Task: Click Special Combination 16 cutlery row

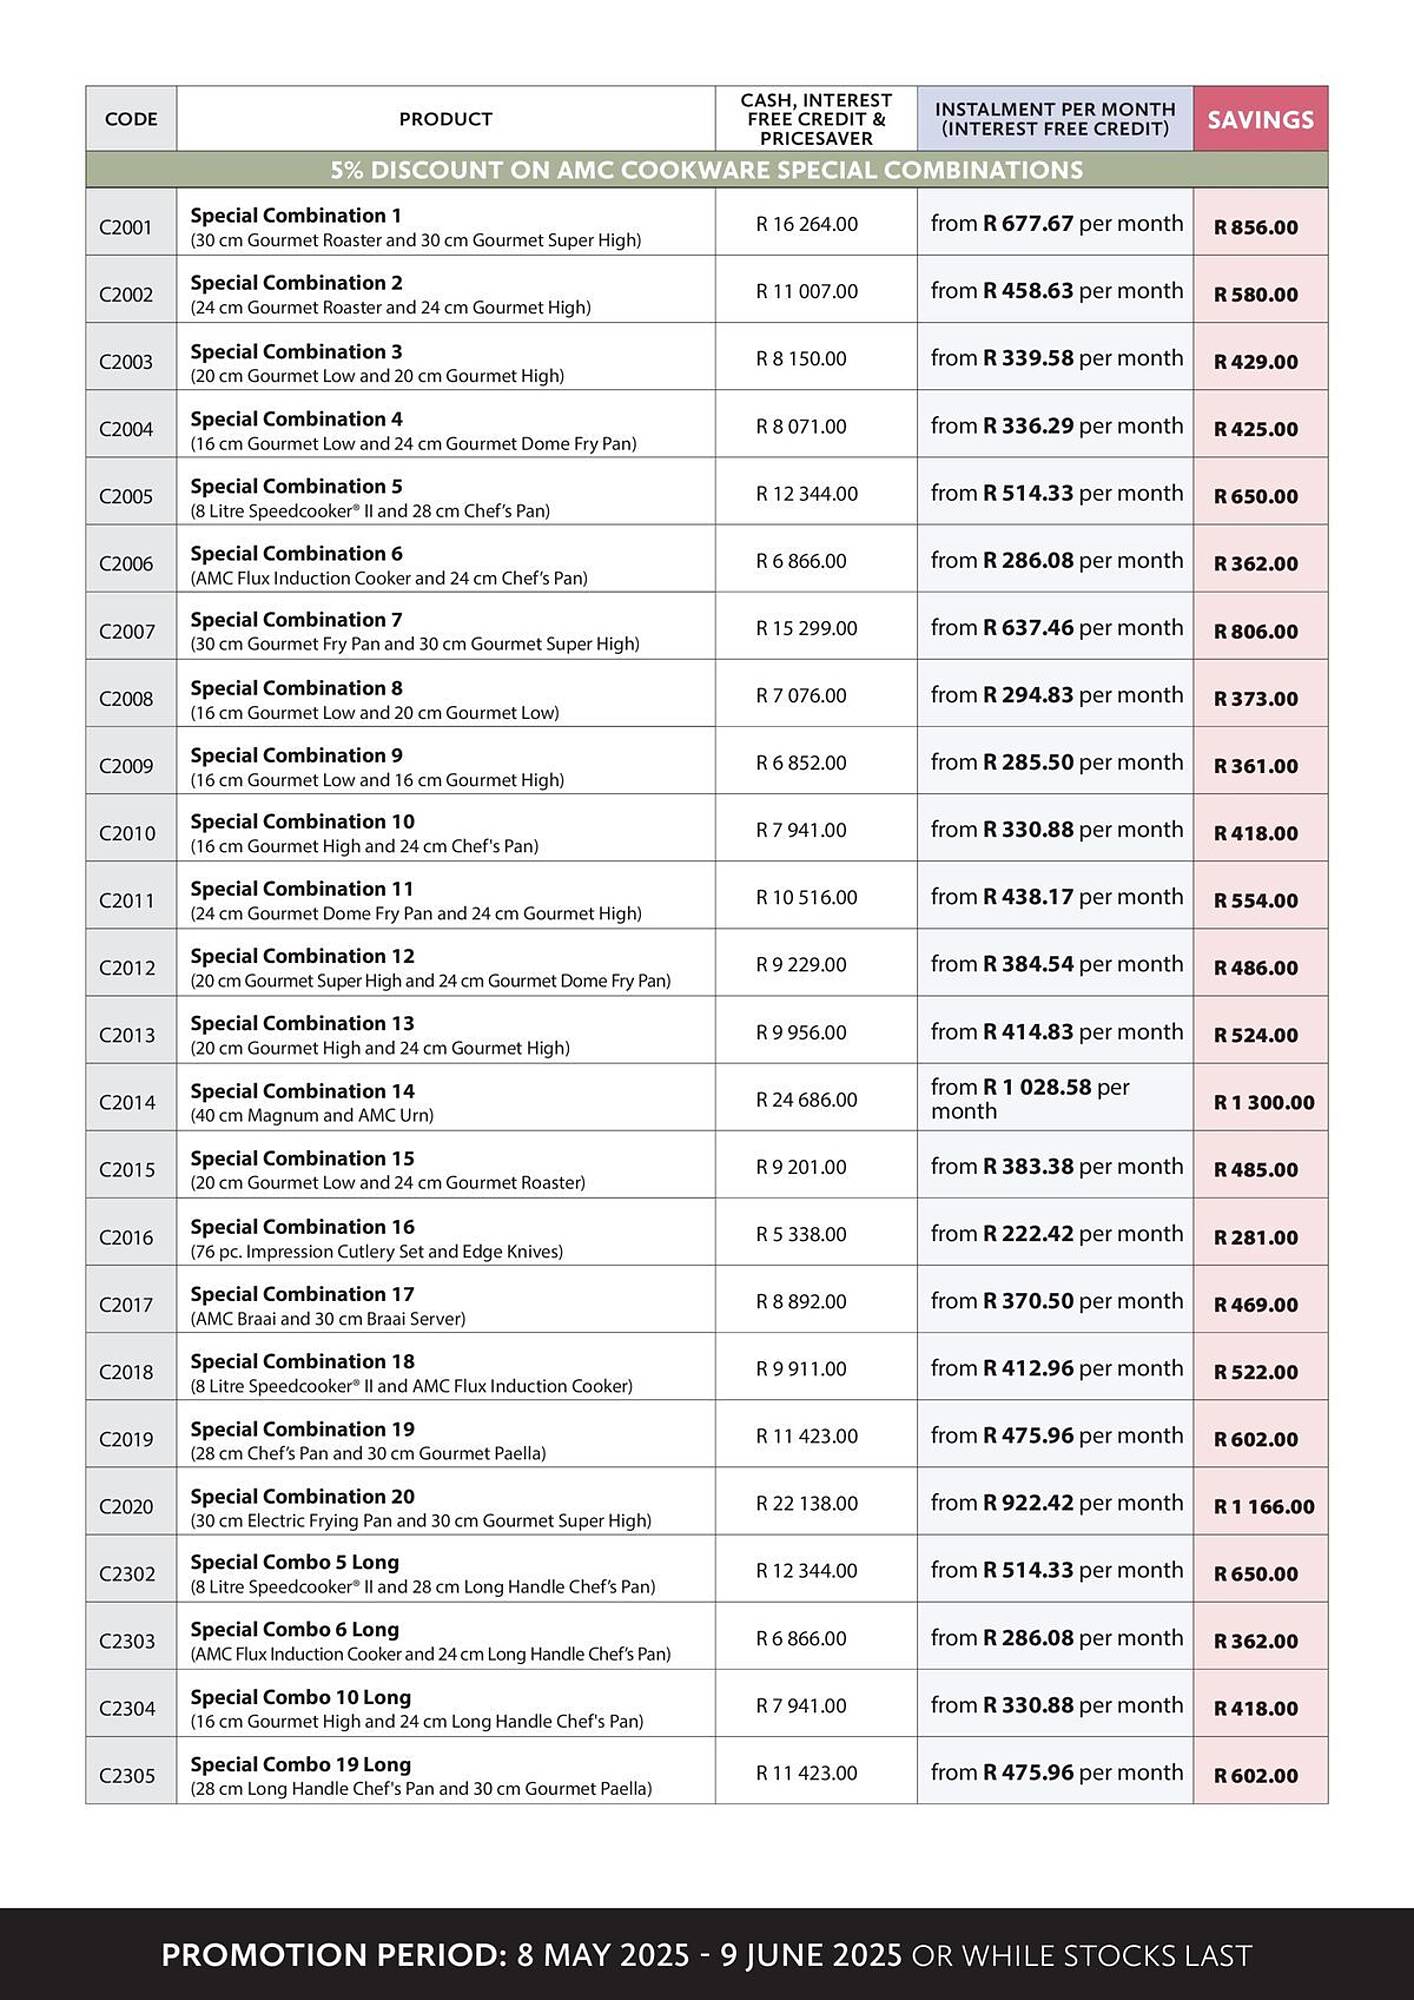Action: tap(707, 1238)
